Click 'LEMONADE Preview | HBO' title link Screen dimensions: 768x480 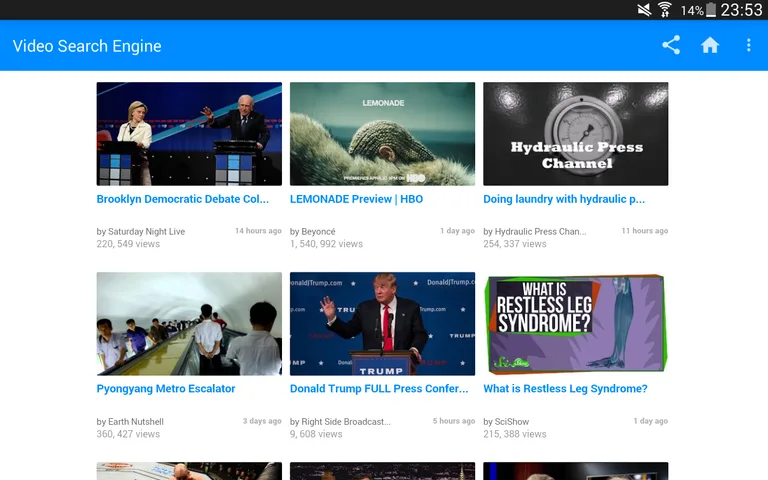tap(356, 199)
